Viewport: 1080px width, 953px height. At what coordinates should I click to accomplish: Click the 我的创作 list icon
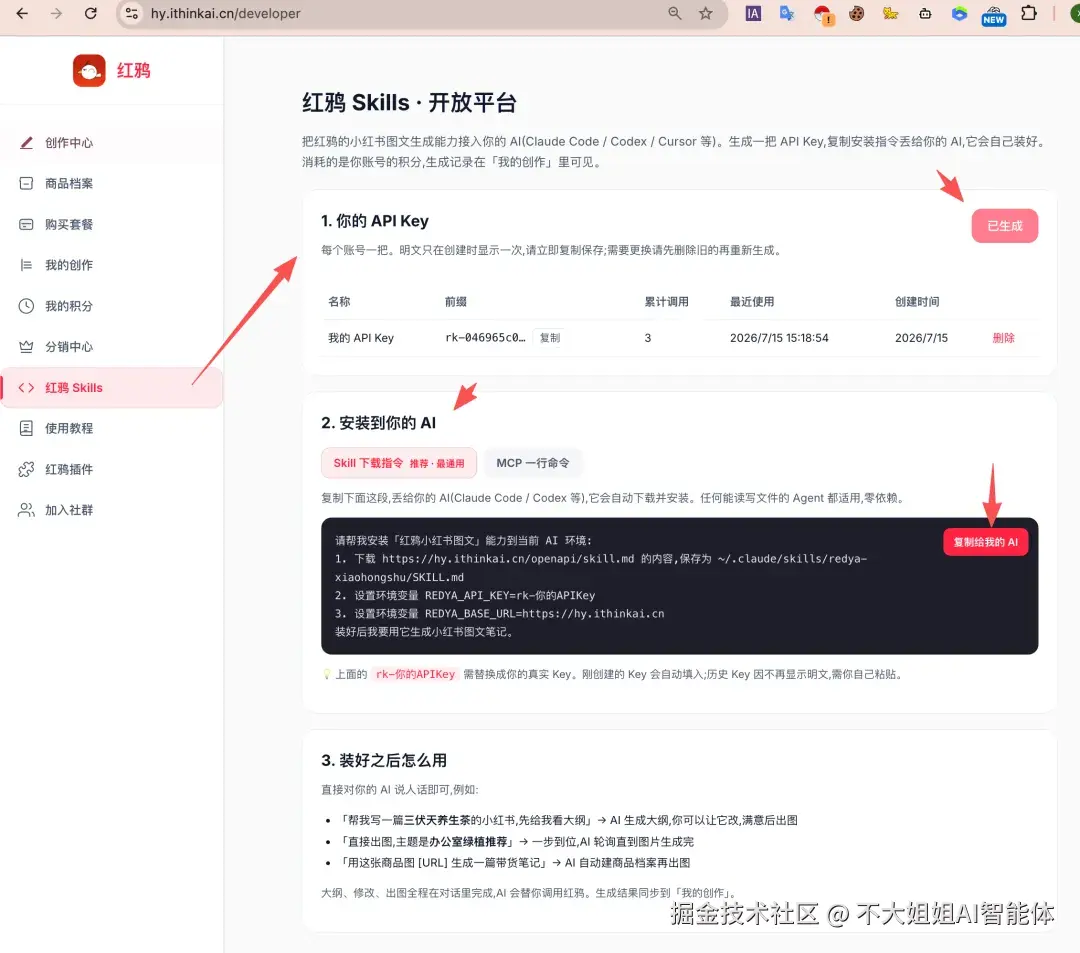click(x=26, y=265)
